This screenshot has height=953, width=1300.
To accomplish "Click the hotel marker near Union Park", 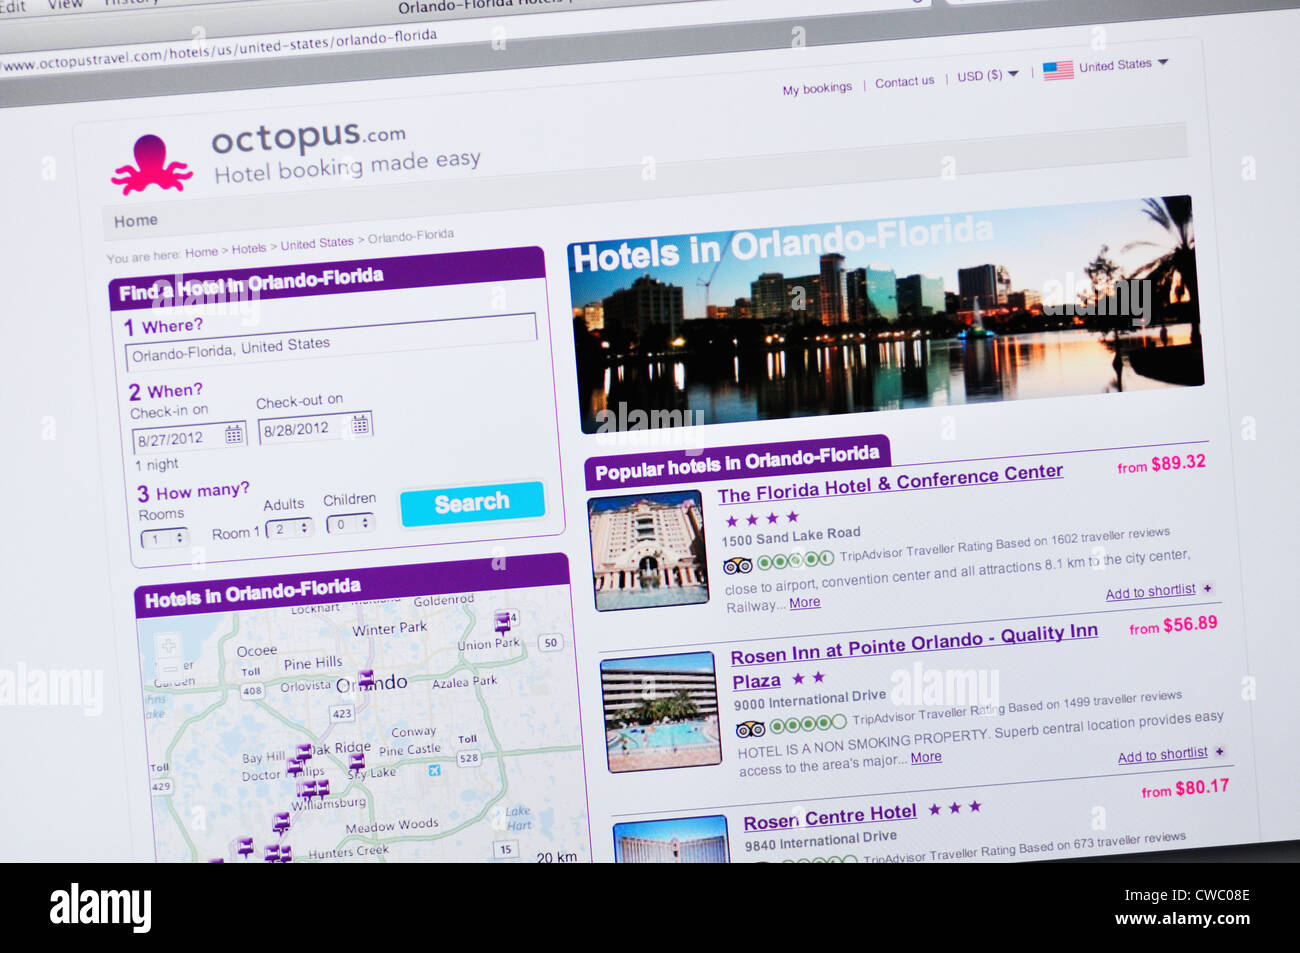I will point(503,623).
